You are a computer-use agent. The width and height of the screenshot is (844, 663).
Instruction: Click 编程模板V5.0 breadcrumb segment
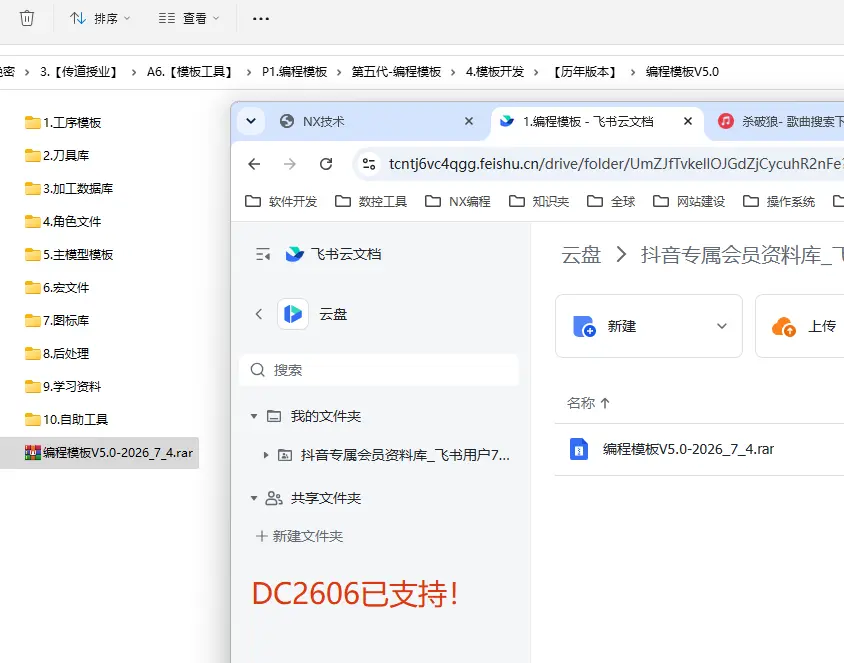(x=682, y=72)
